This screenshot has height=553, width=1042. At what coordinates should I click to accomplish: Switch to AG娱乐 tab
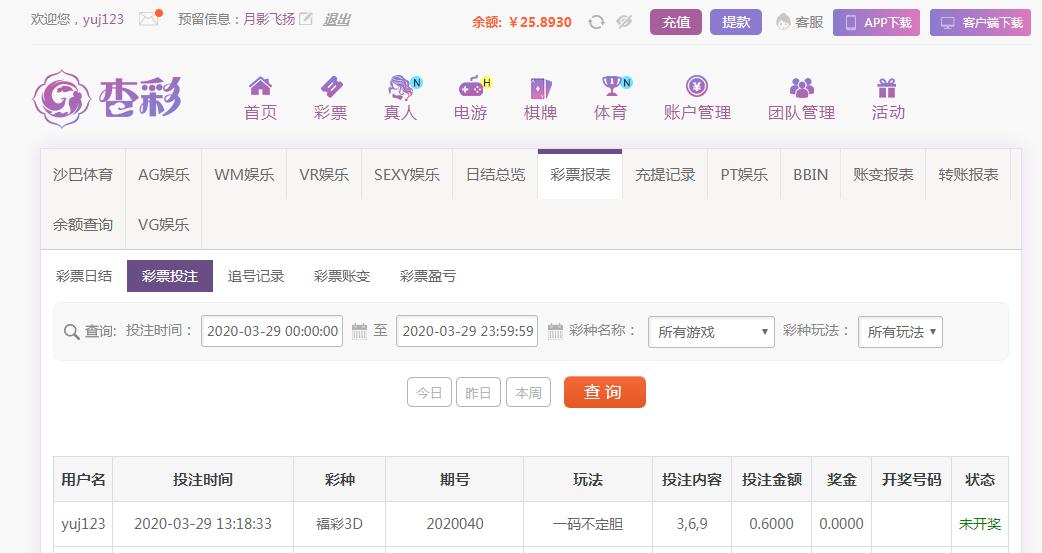point(163,175)
